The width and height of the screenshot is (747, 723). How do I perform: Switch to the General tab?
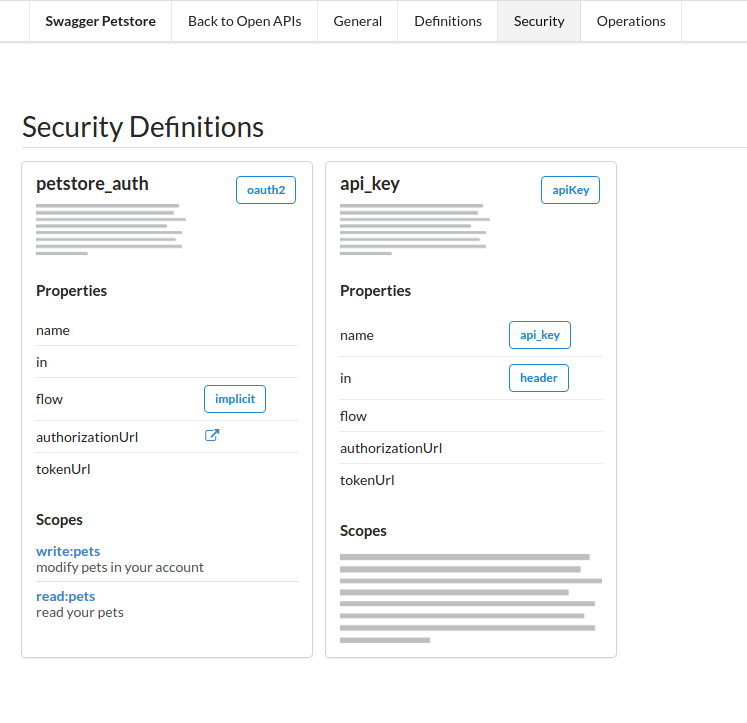357,21
